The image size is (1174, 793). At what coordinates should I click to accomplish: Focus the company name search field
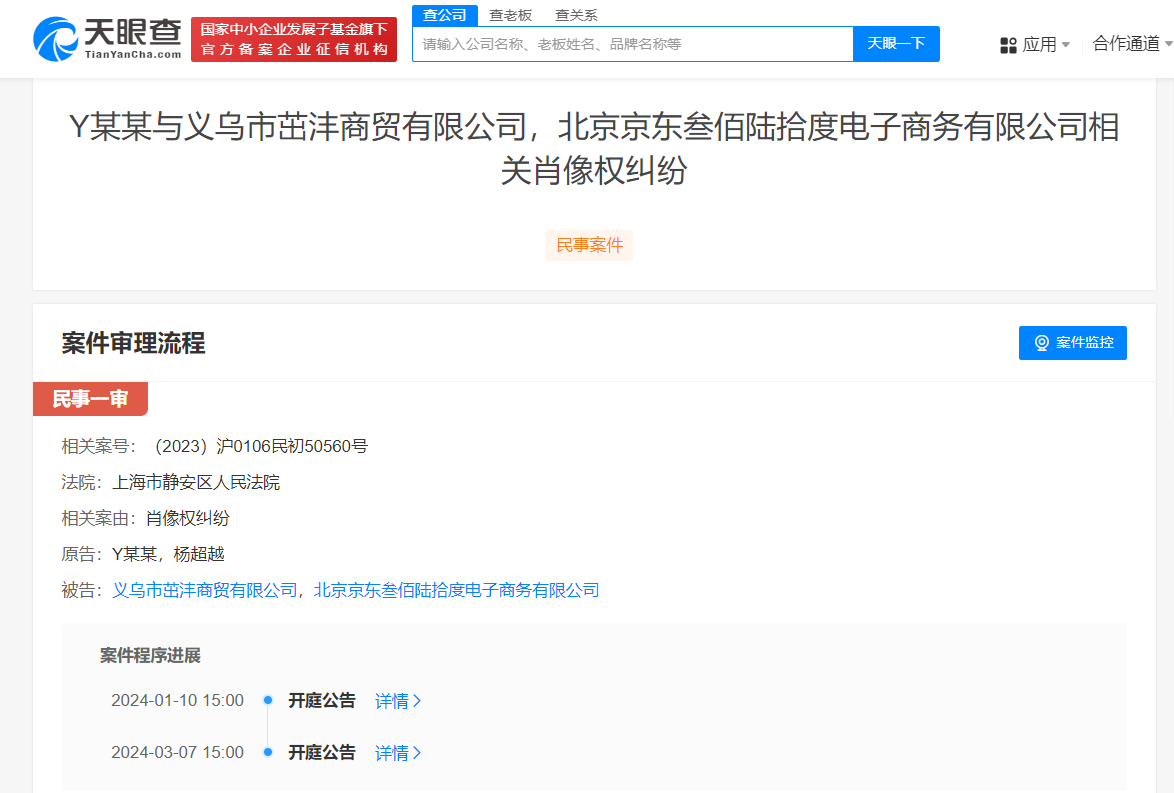[x=633, y=44]
